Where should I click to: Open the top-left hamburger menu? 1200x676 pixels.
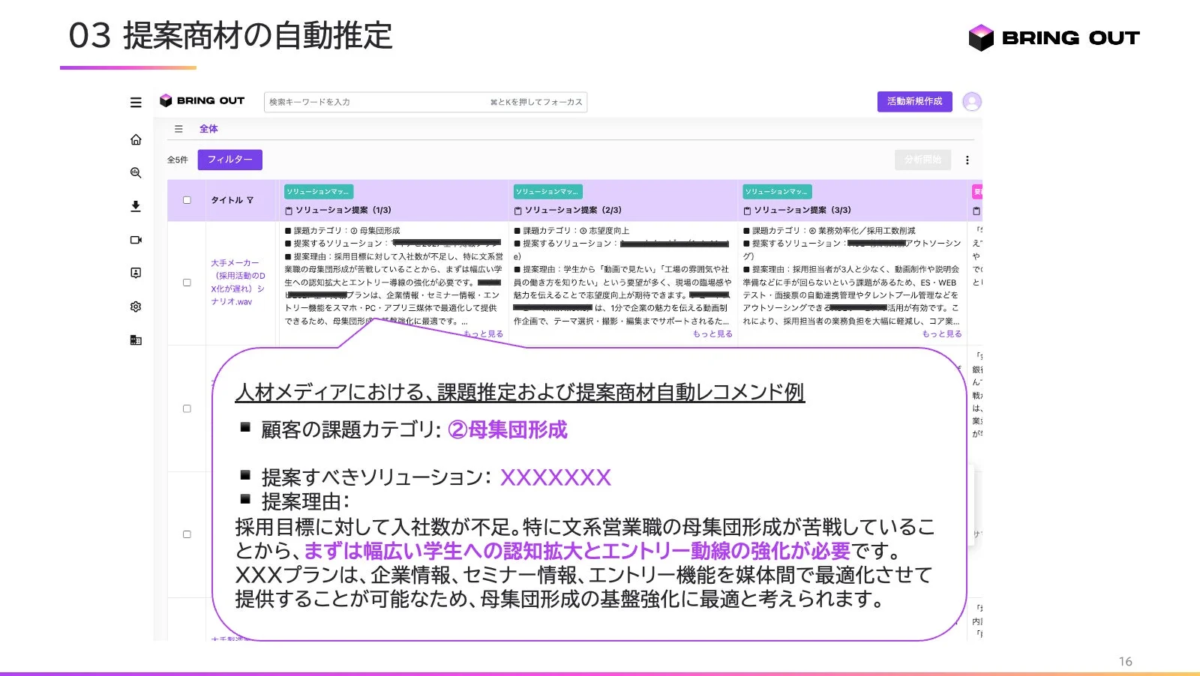click(x=134, y=101)
